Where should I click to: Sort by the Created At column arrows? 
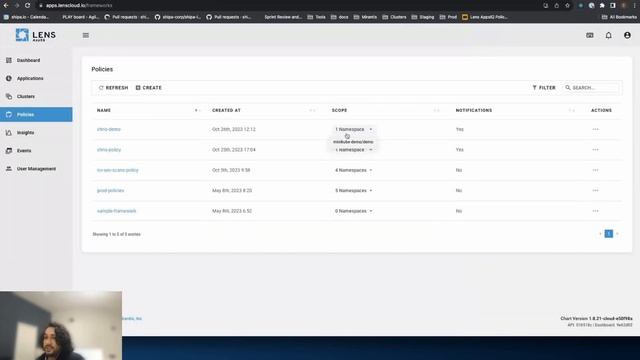[x=312, y=110]
